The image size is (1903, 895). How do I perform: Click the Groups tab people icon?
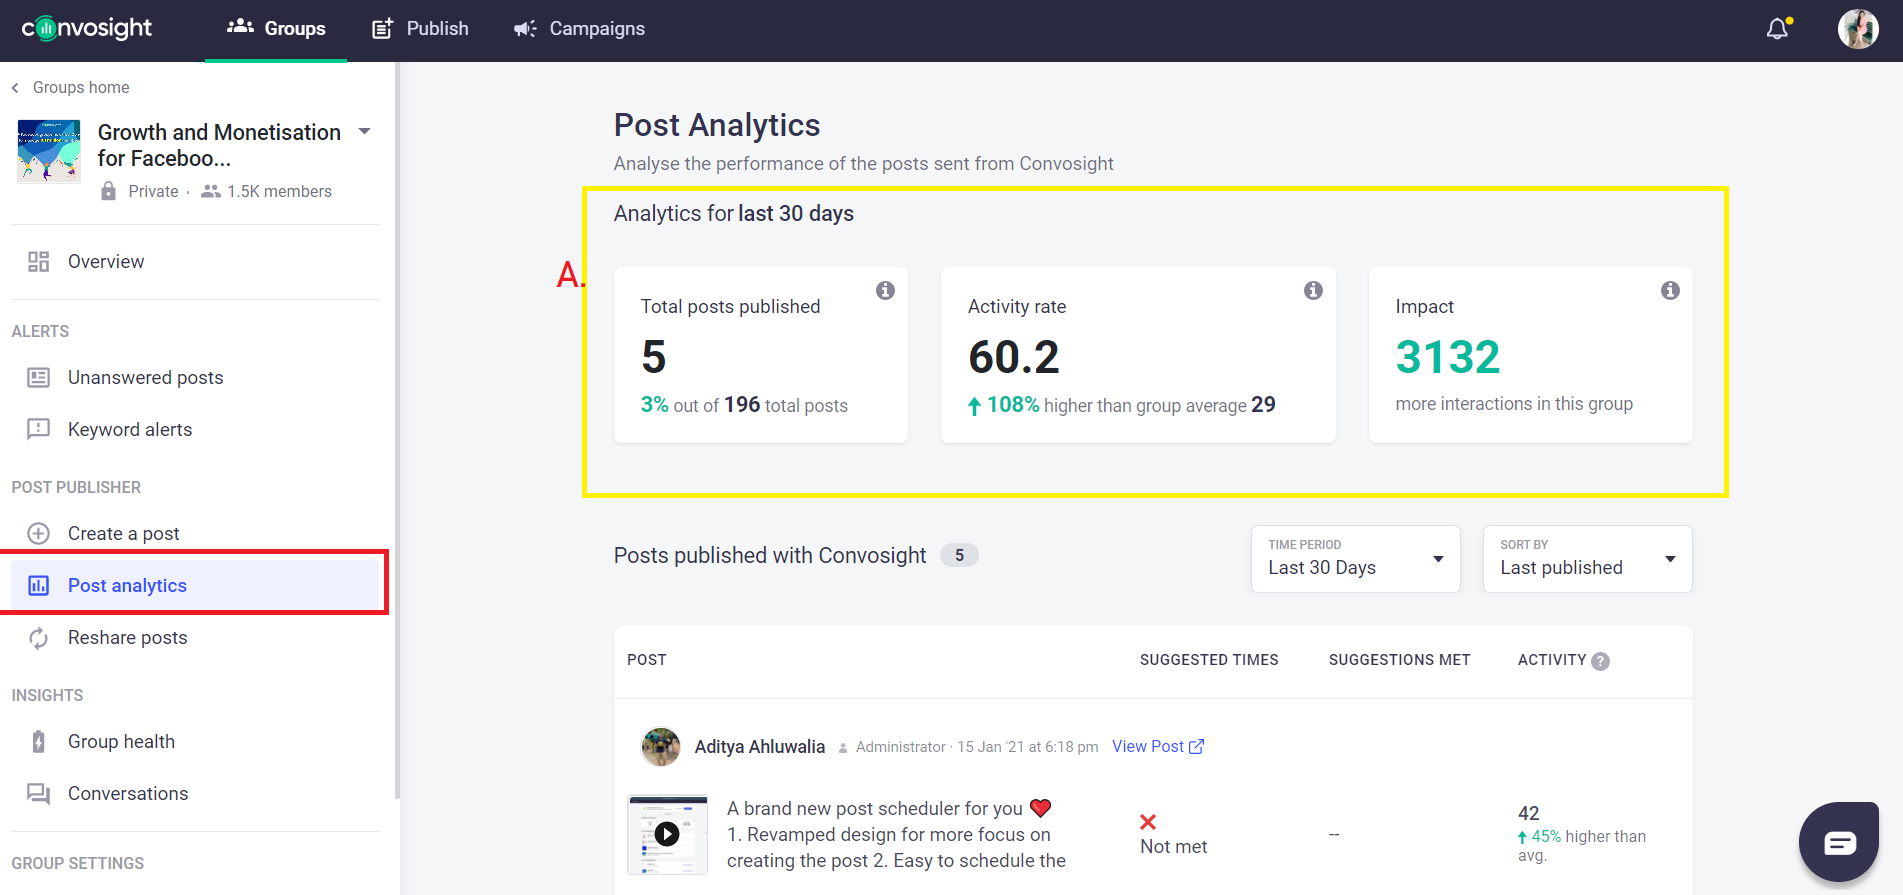[240, 27]
